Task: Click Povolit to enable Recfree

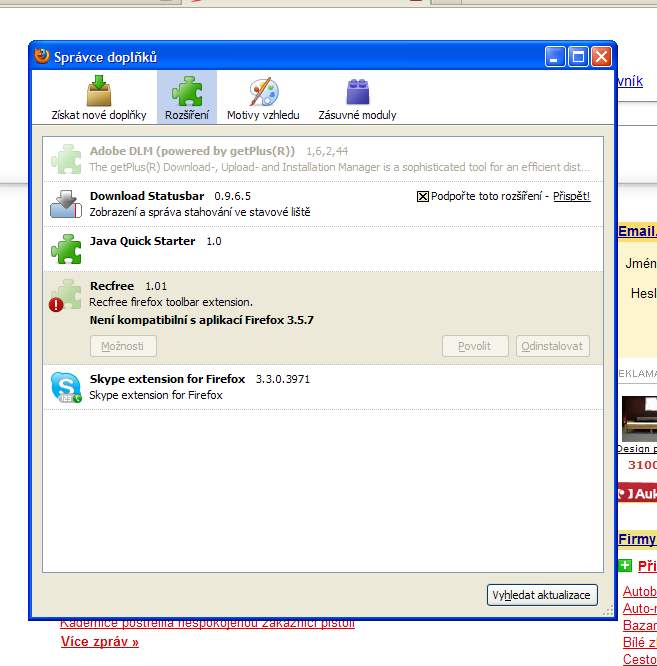Action: coord(475,346)
